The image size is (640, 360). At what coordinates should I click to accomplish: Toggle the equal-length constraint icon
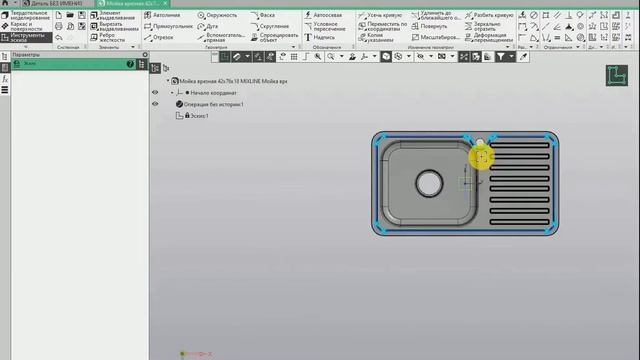tap(557, 38)
